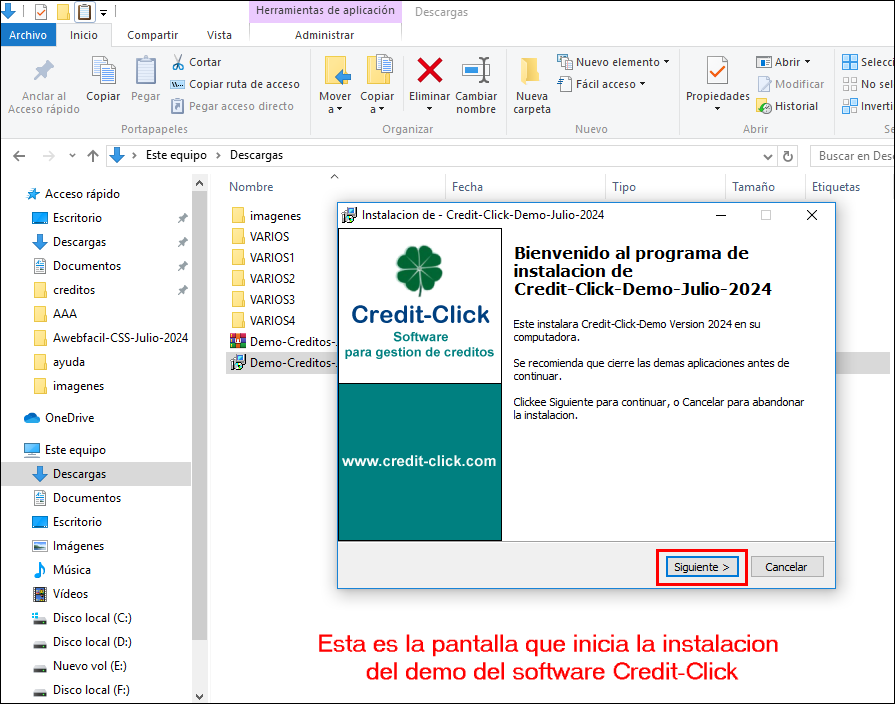Click the Cambiar nombre rename icon
The height and width of the screenshot is (704, 895).
(x=476, y=72)
